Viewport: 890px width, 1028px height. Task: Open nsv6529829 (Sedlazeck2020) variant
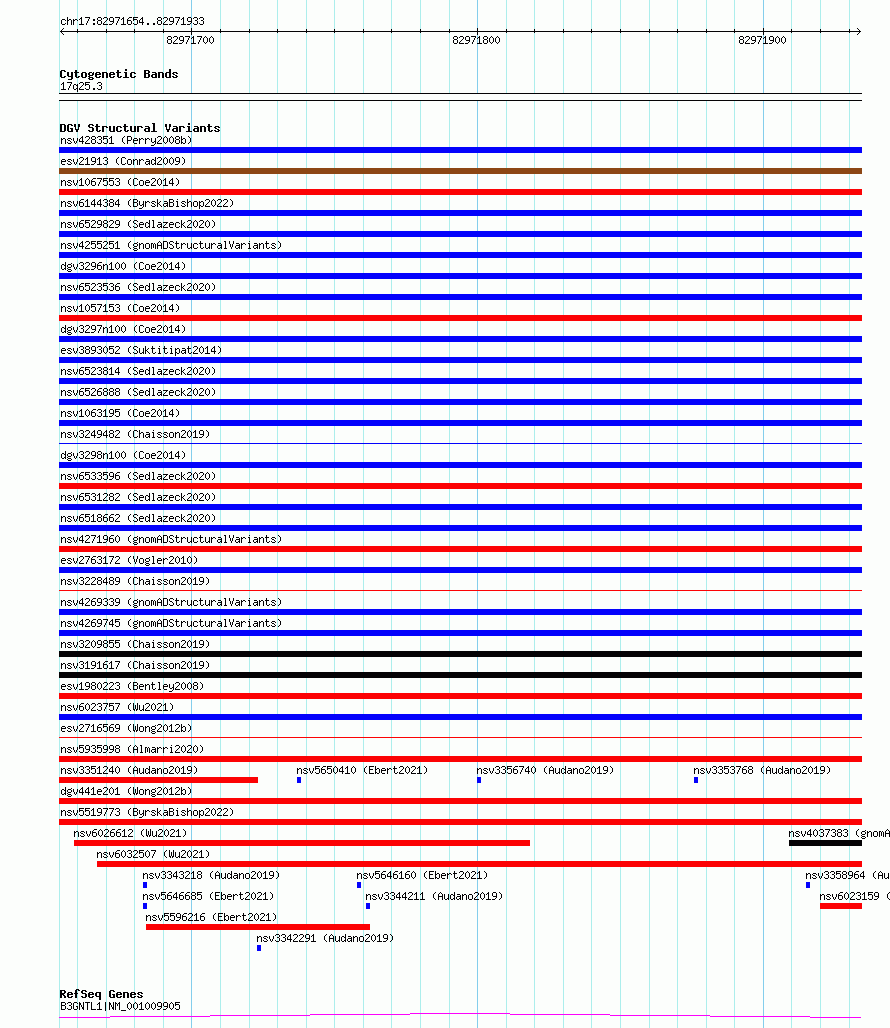pos(138,224)
